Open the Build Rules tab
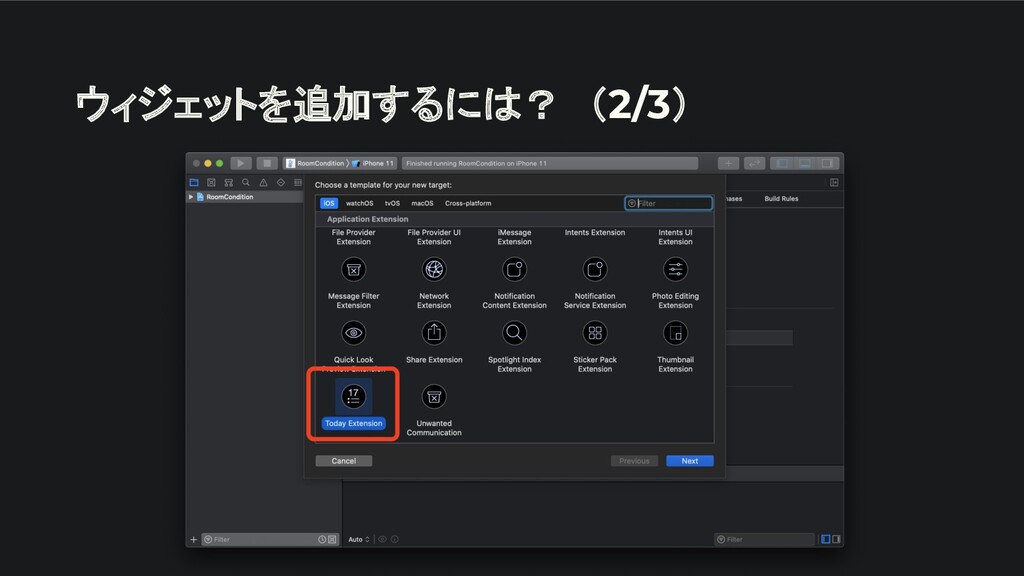The height and width of the screenshot is (576, 1024). [x=781, y=199]
